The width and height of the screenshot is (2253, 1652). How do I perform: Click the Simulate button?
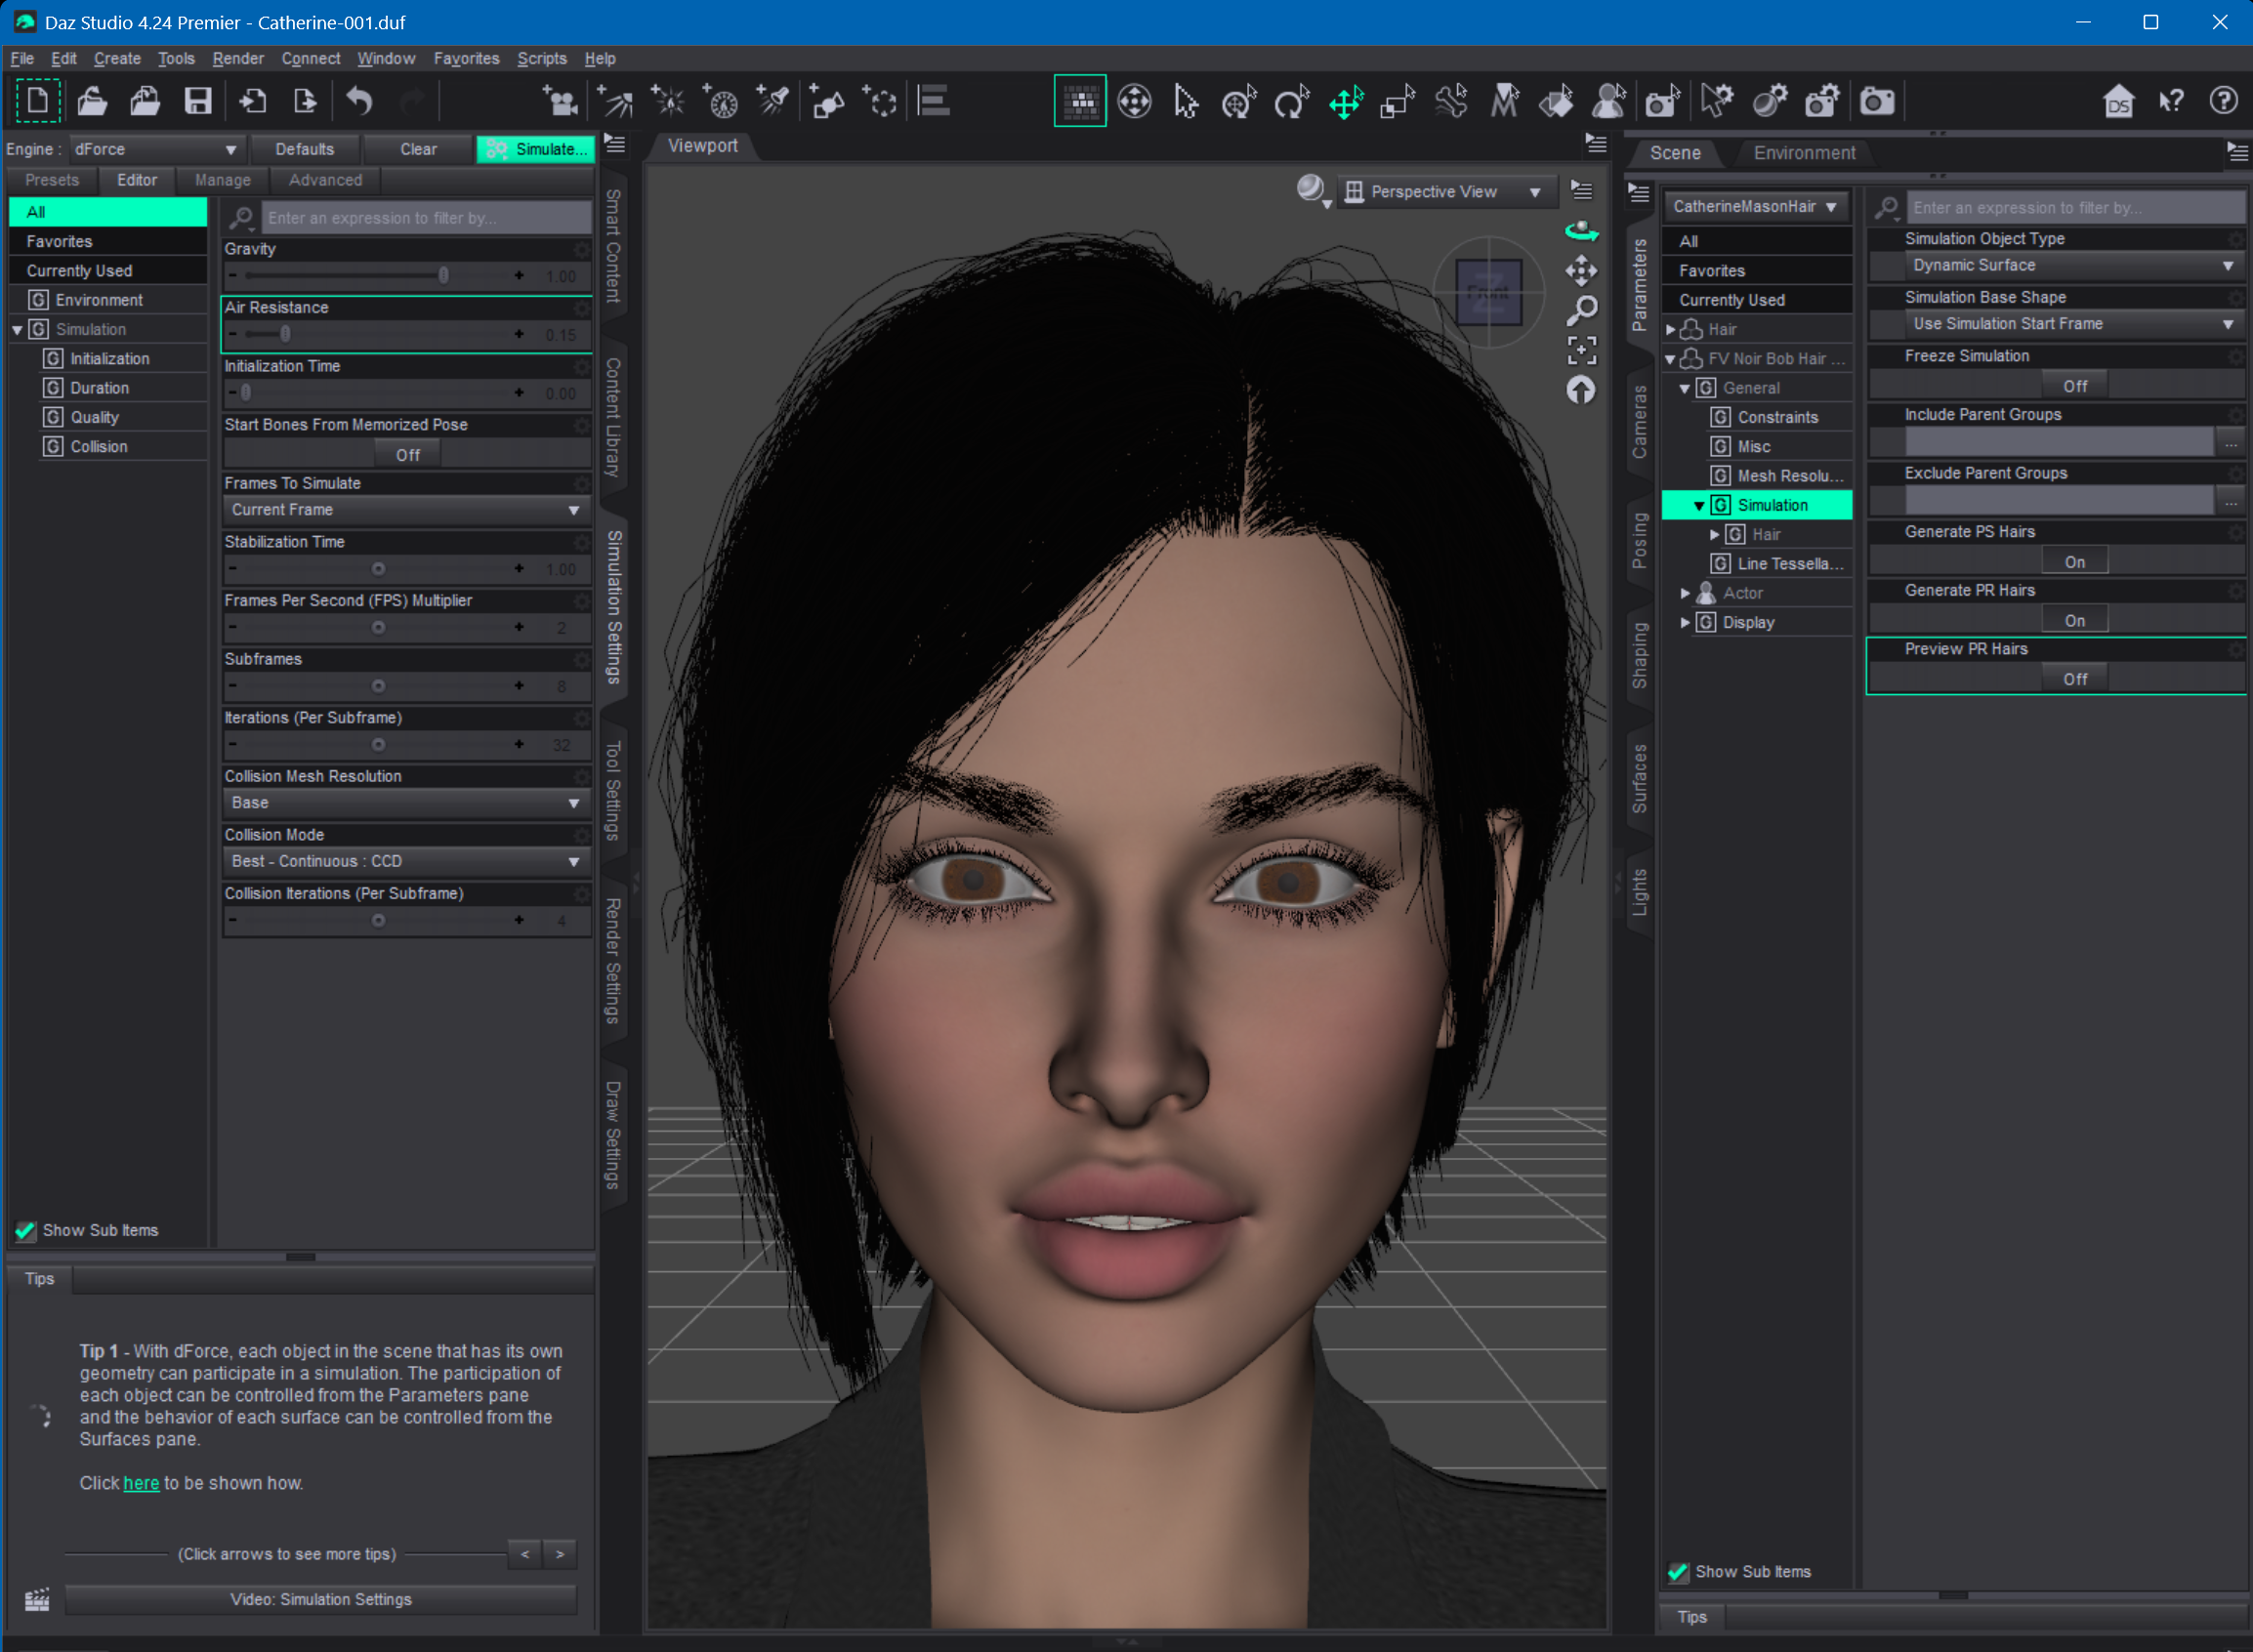point(535,149)
